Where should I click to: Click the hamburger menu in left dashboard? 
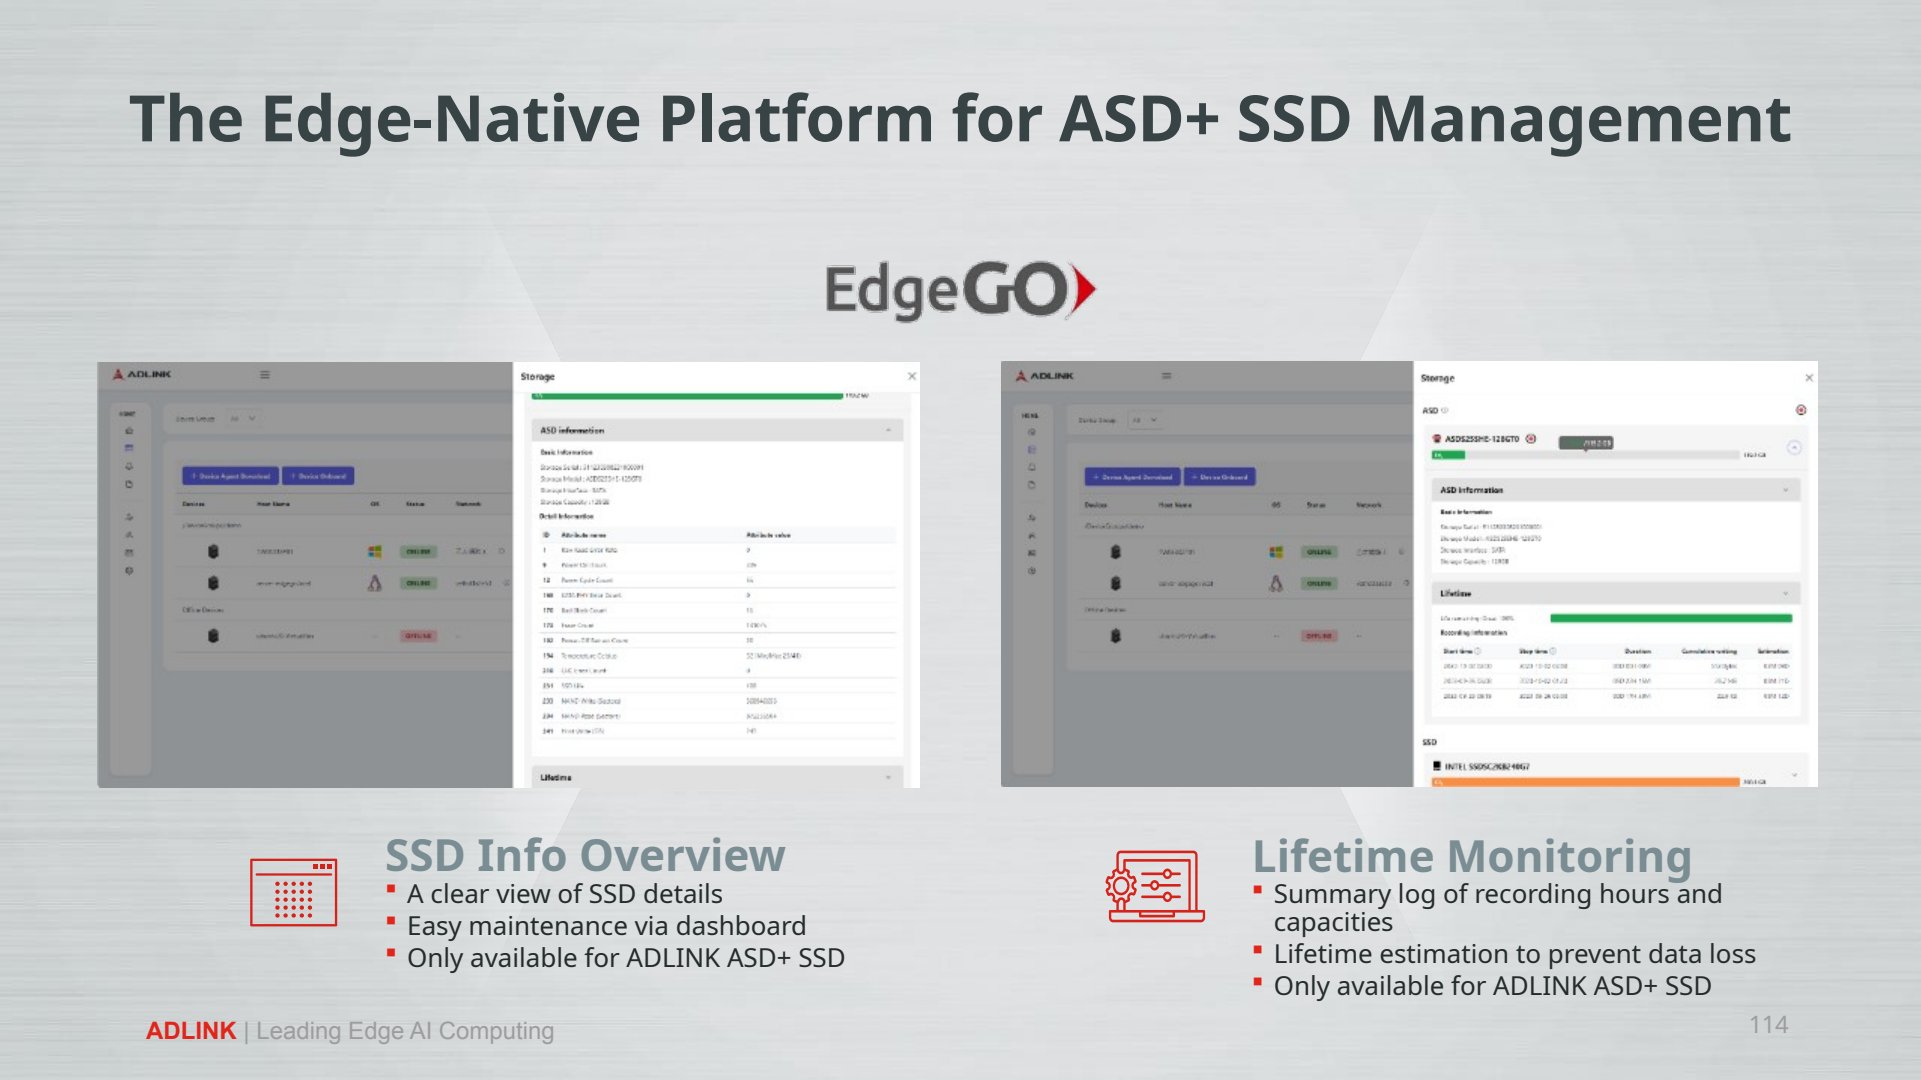point(265,375)
